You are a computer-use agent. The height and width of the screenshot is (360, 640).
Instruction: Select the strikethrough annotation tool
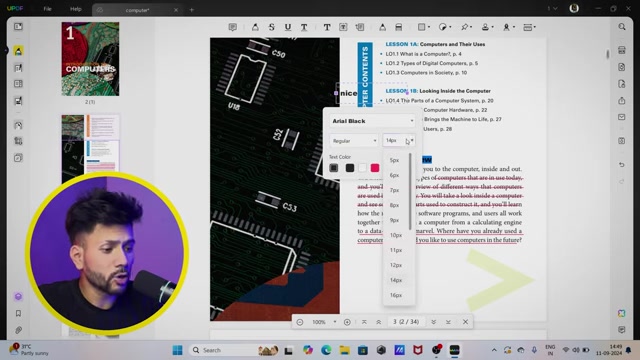[x=271, y=27]
